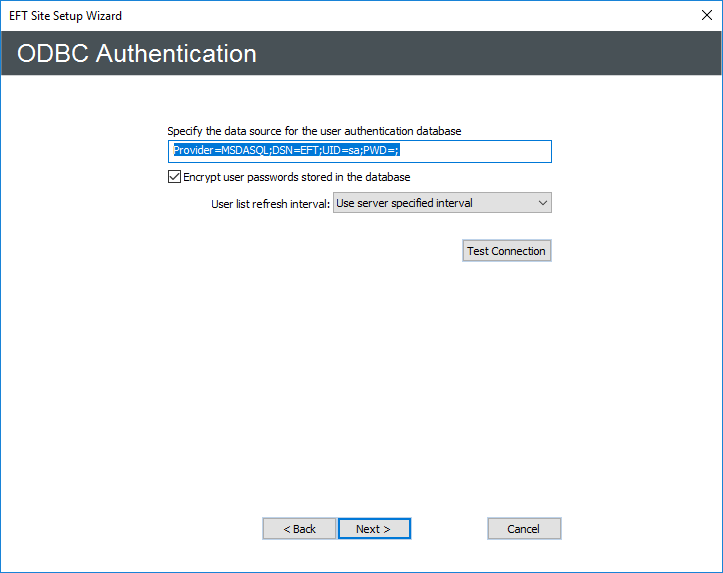Image resolution: width=723 pixels, height=573 pixels.
Task: Click inside the data source connection string field
Action: tap(359, 151)
